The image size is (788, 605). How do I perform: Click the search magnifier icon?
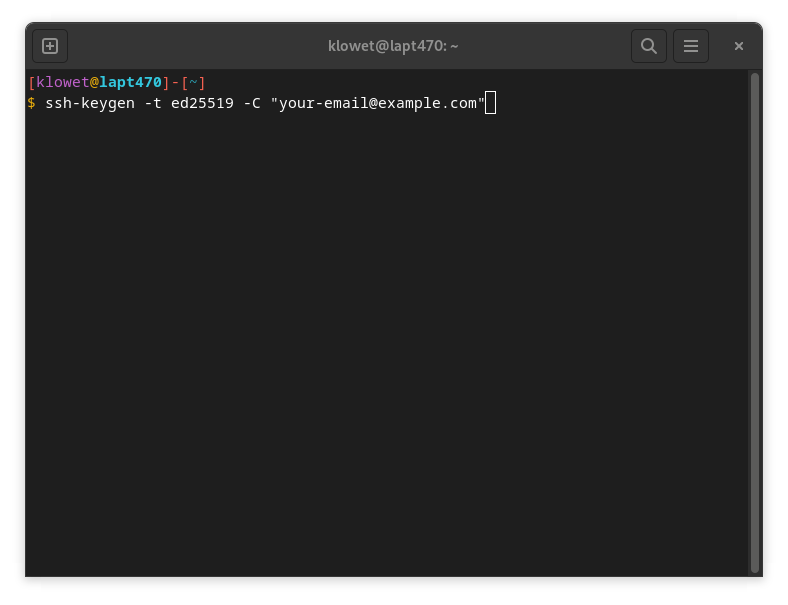[648, 46]
